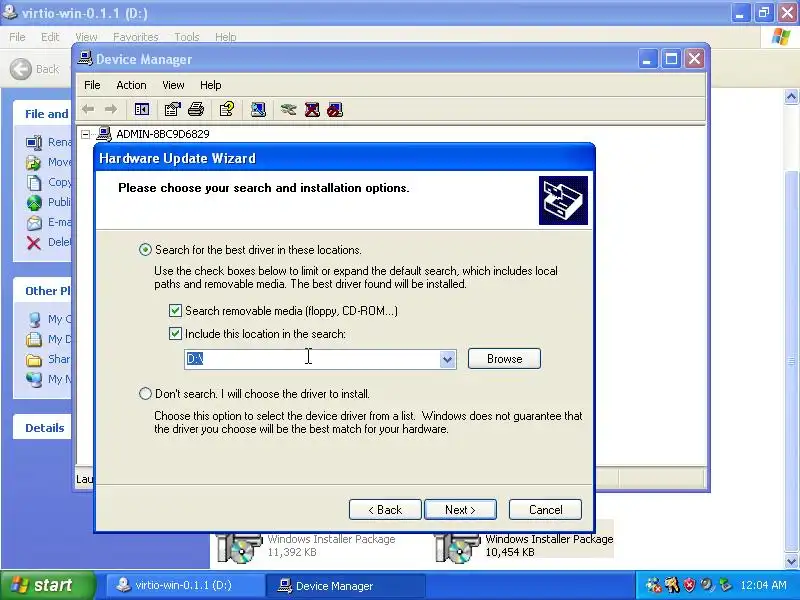Click the Update Driver toolbar icon
The width and height of the screenshot is (800, 600).
pyautogui.click(x=288, y=109)
